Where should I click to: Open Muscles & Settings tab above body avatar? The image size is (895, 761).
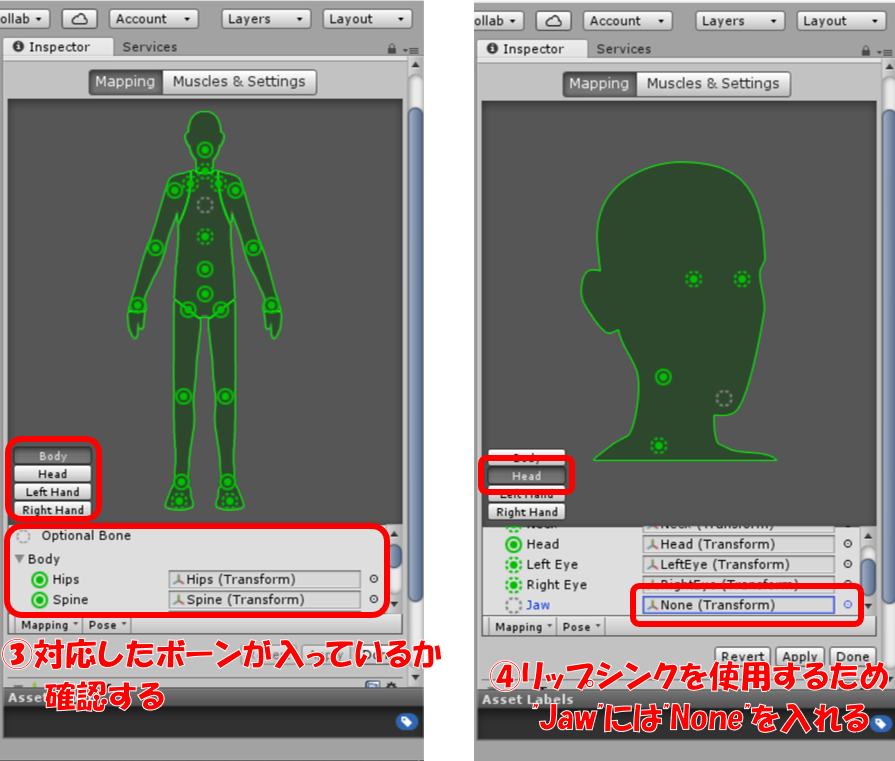(x=238, y=82)
